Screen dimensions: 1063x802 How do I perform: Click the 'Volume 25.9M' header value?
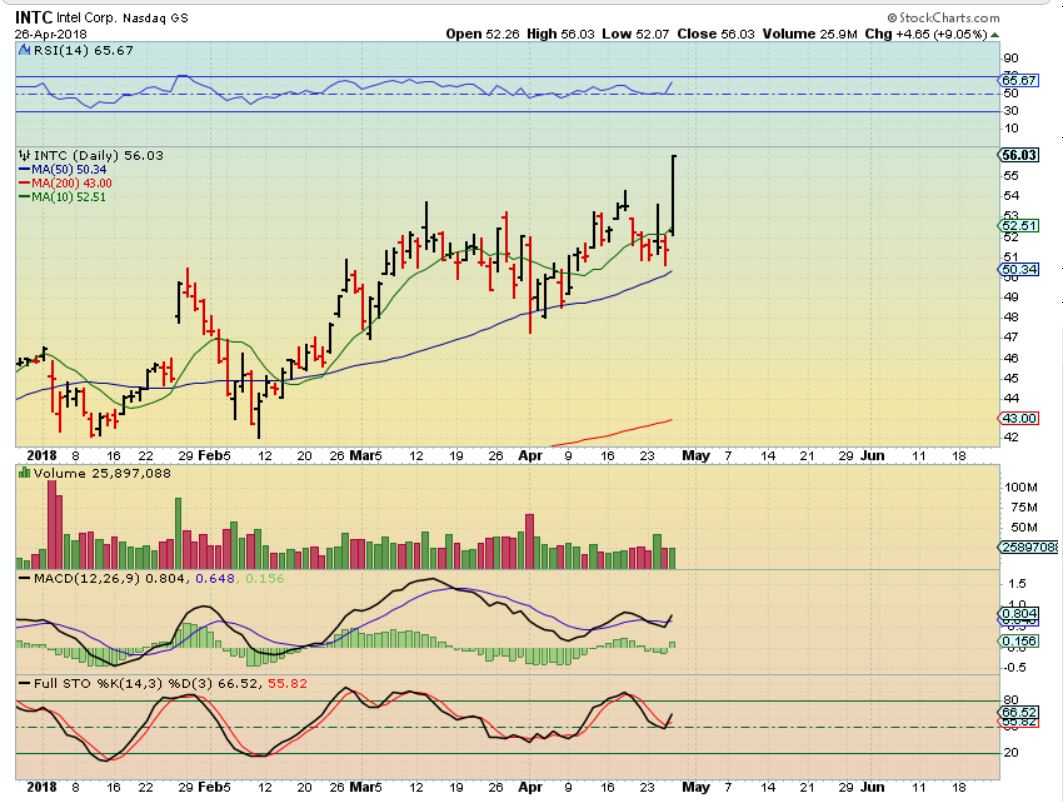tap(809, 34)
